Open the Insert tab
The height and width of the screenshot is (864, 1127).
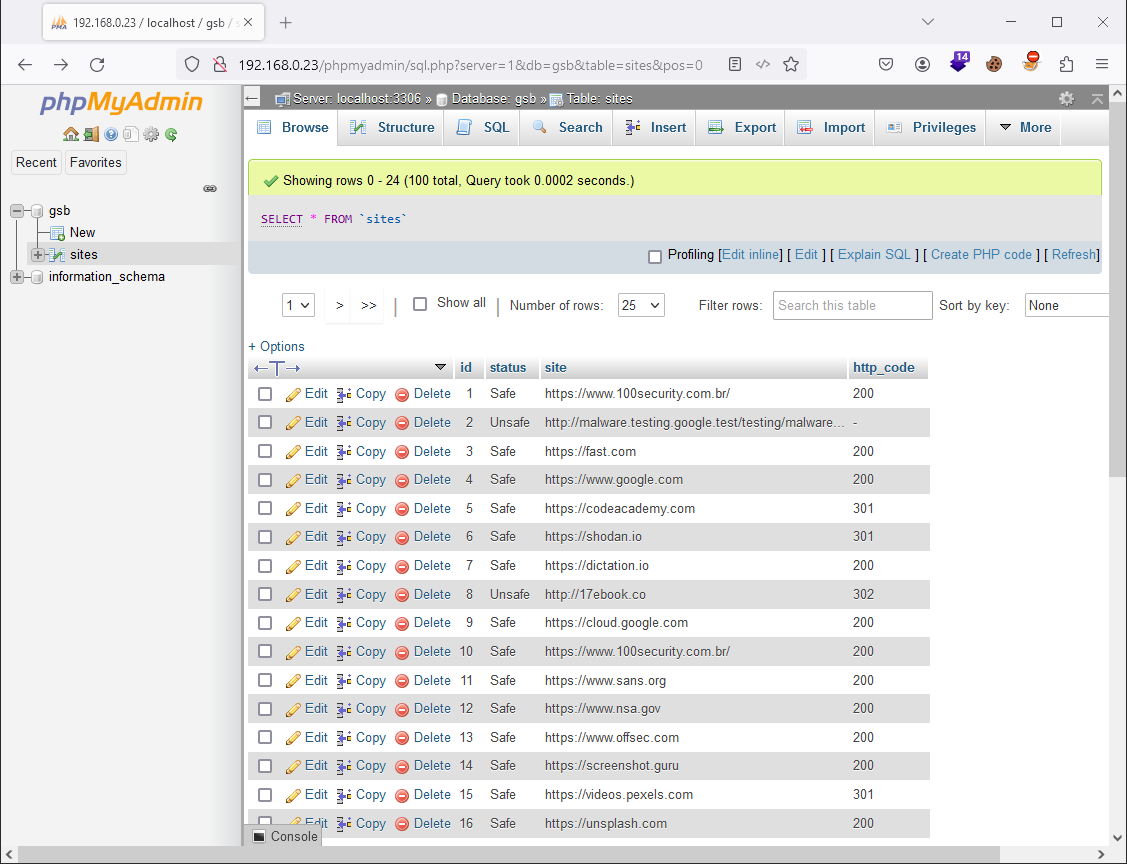[x=656, y=127]
